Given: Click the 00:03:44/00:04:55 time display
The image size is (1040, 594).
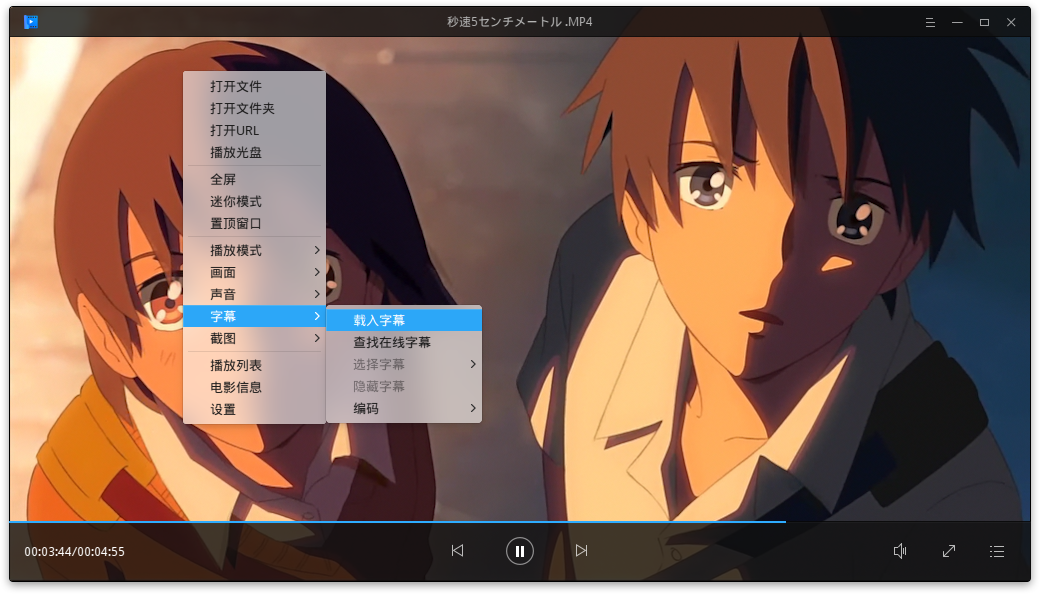Looking at the screenshot, I should click(x=74, y=552).
